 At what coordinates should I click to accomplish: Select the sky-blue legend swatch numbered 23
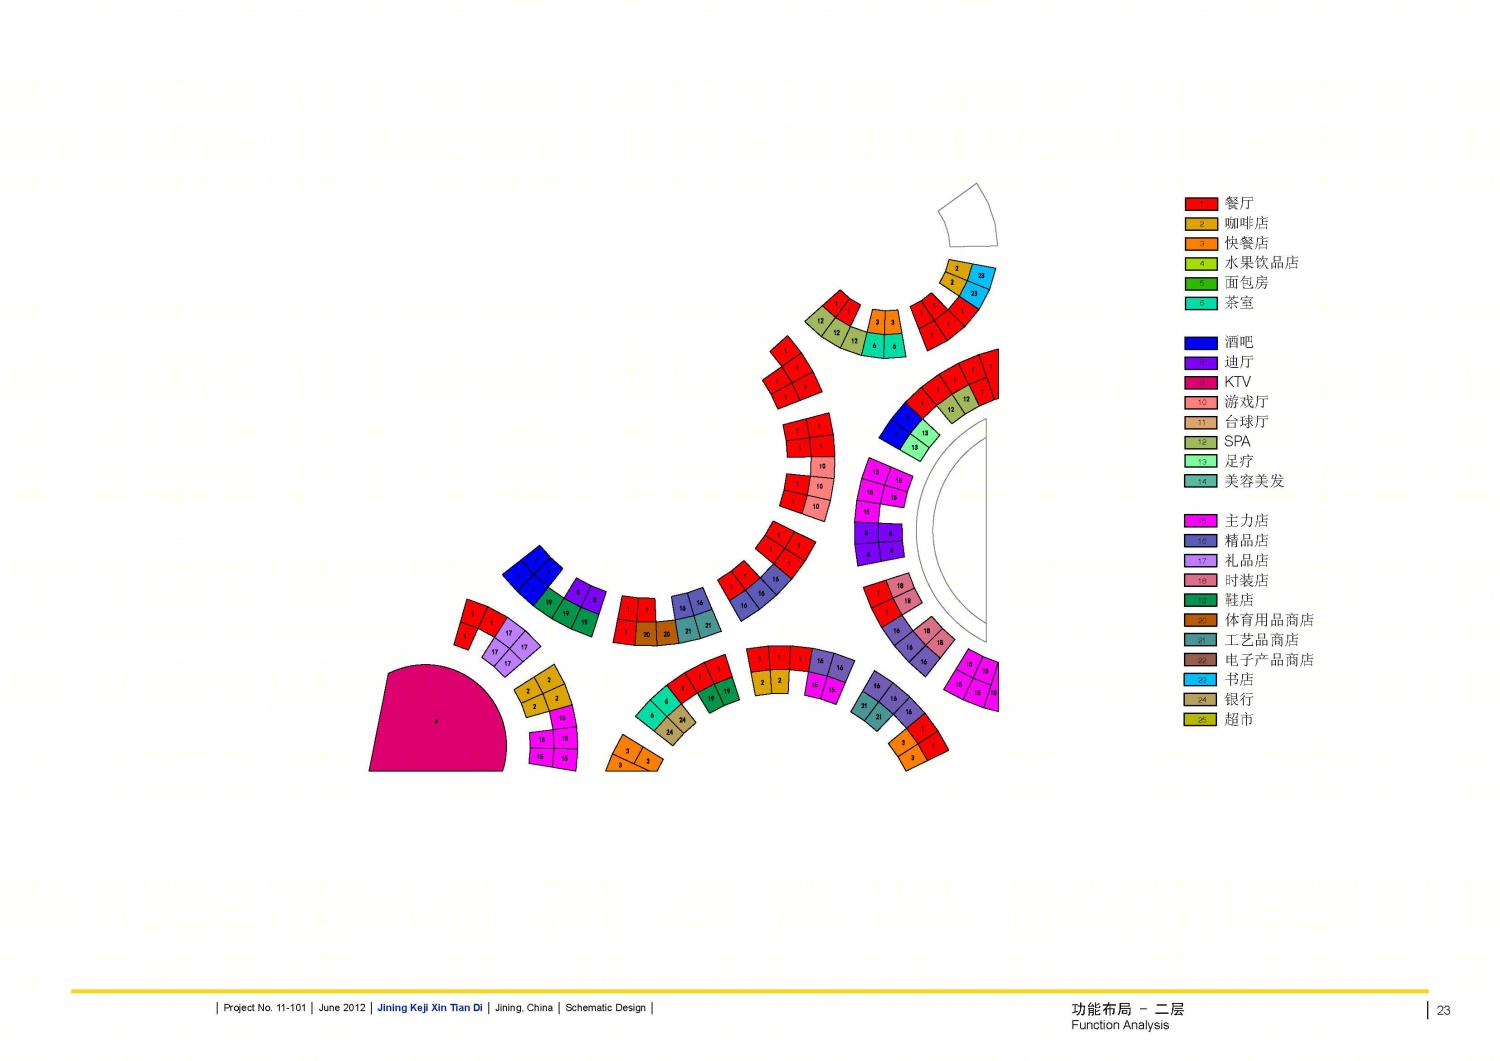point(1201,680)
